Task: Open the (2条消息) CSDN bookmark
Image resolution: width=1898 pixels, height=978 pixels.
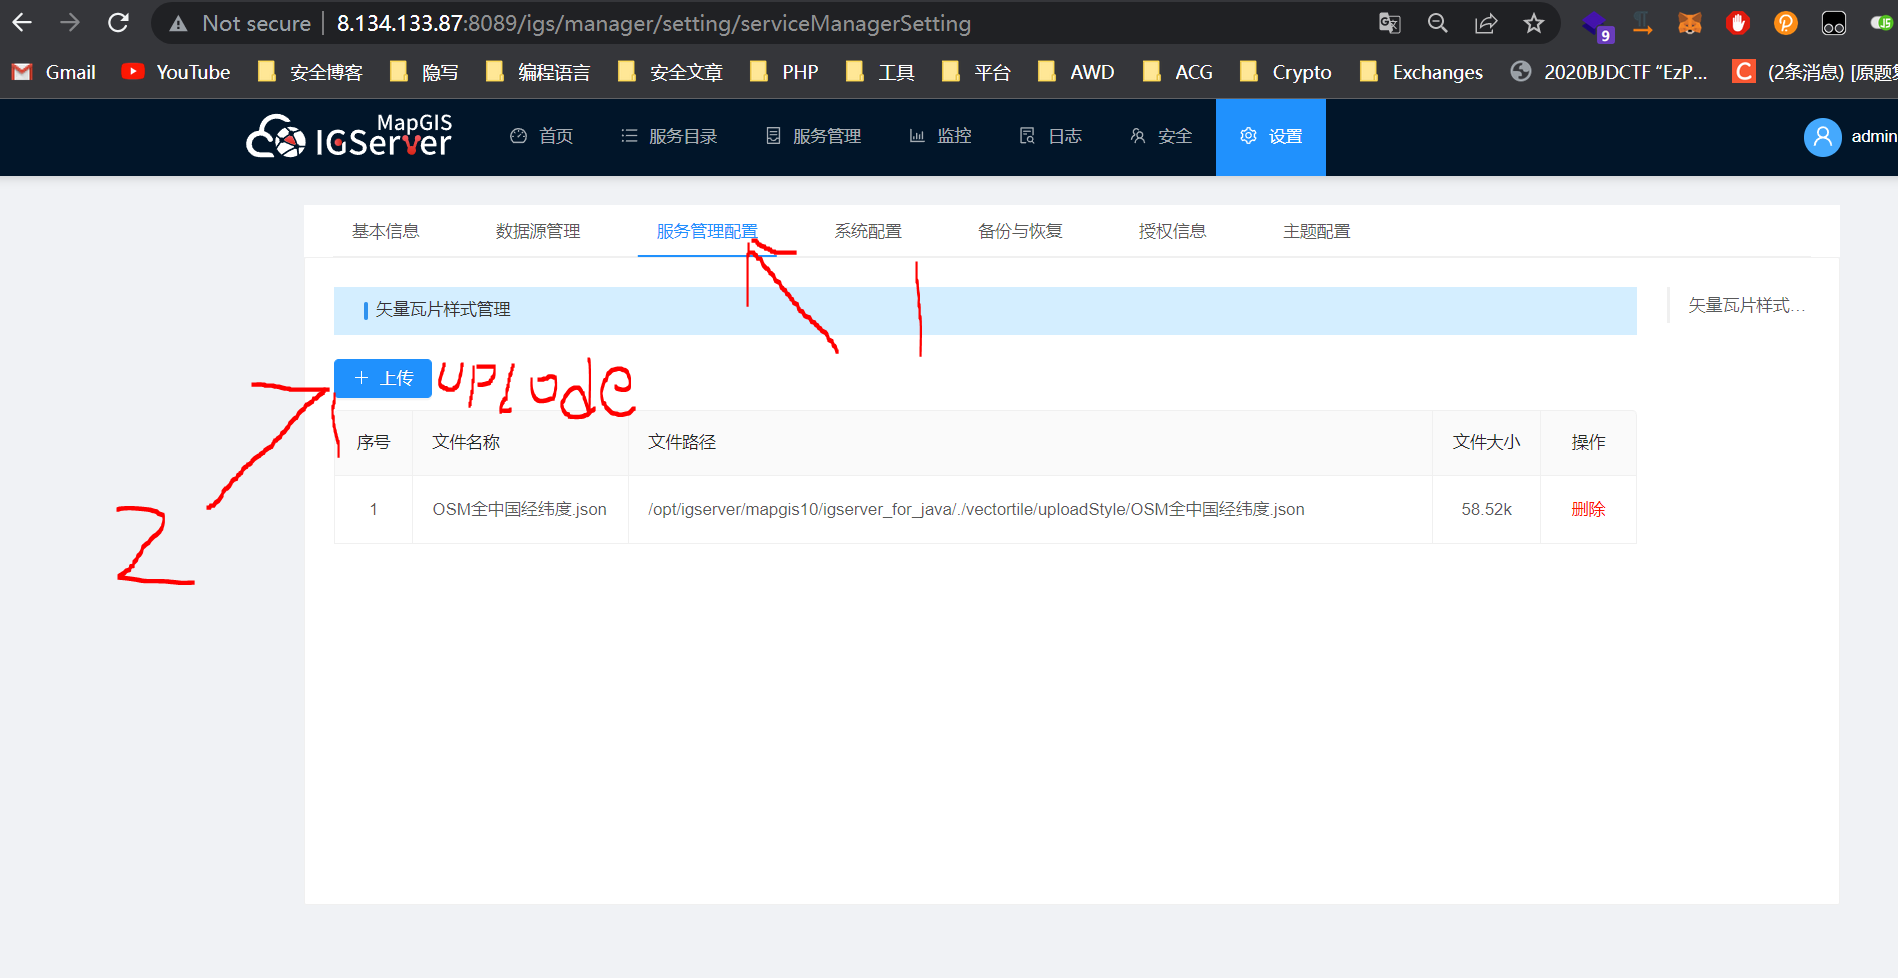Action: (x=1815, y=72)
